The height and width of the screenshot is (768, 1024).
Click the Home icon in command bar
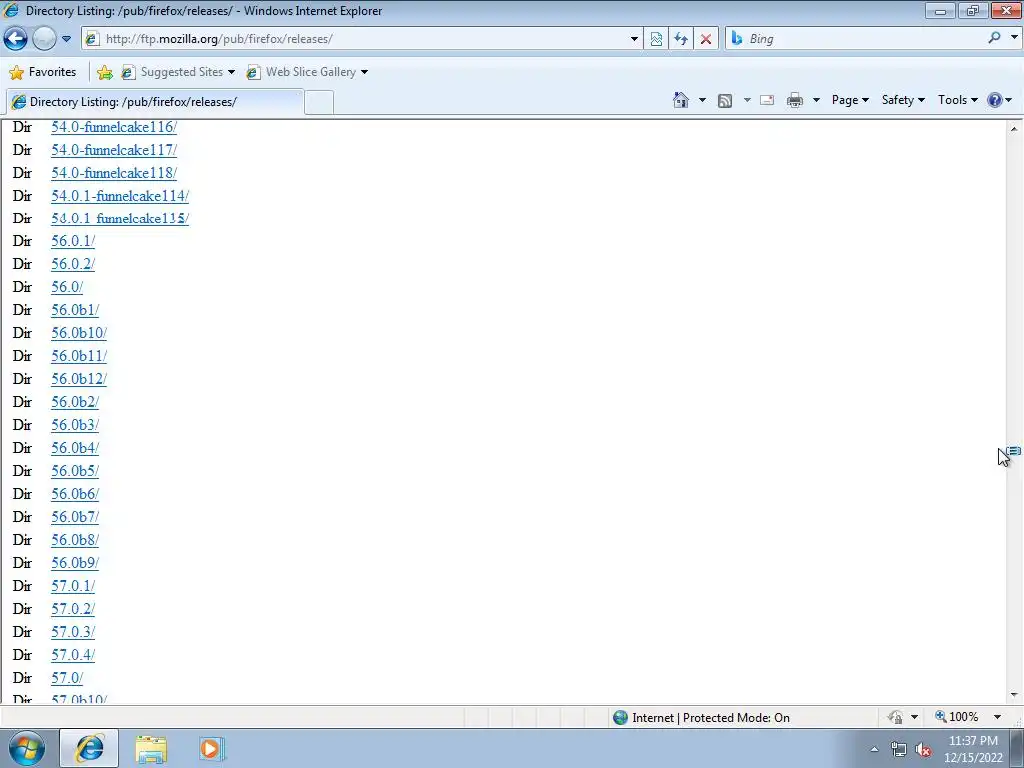[x=680, y=100]
